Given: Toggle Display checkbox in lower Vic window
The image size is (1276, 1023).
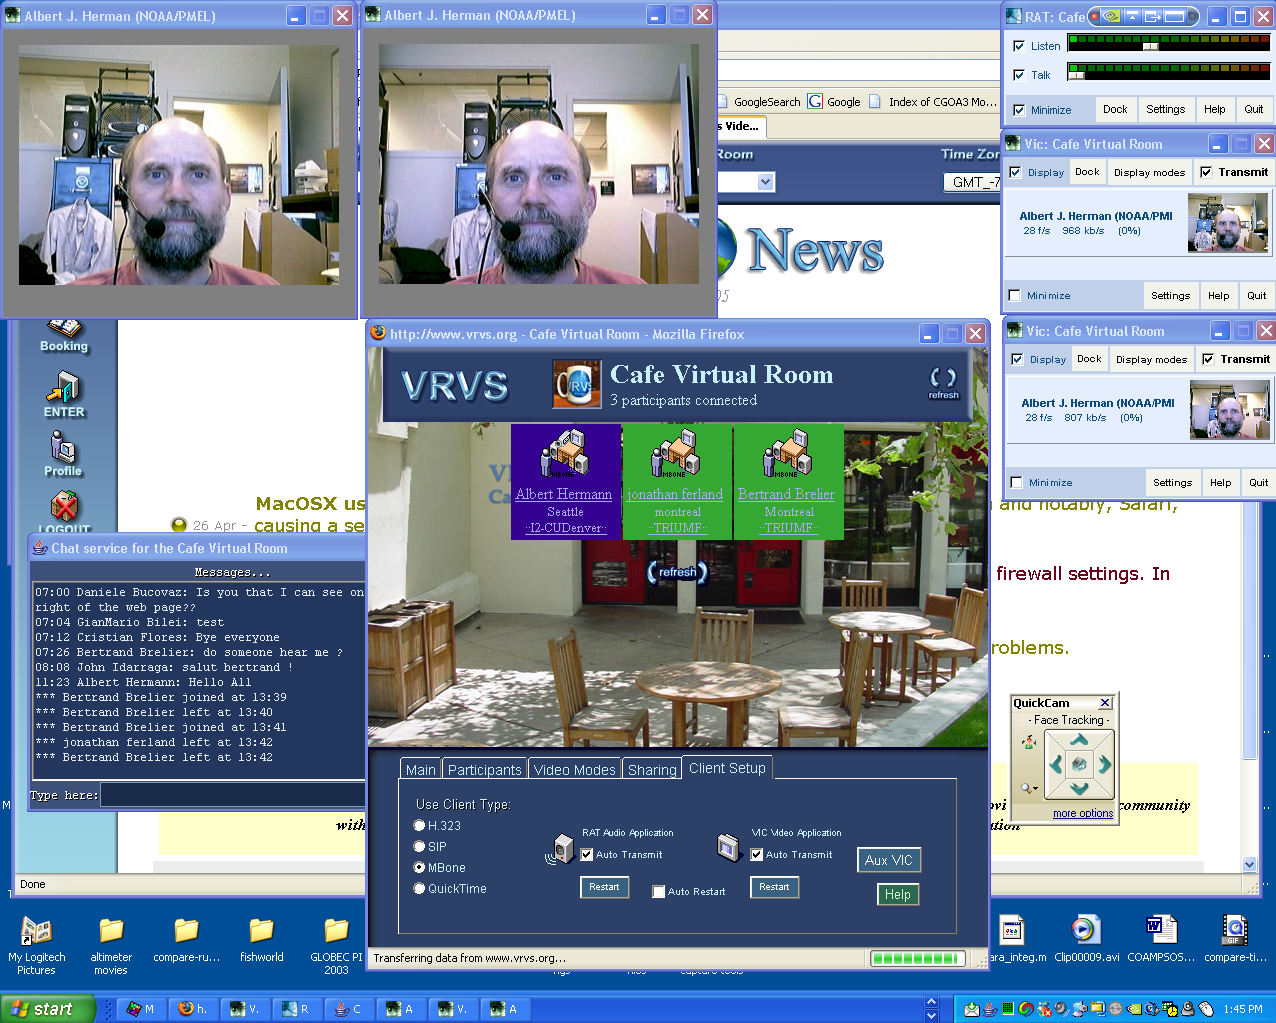Looking at the screenshot, I should (x=1018, y=359).
